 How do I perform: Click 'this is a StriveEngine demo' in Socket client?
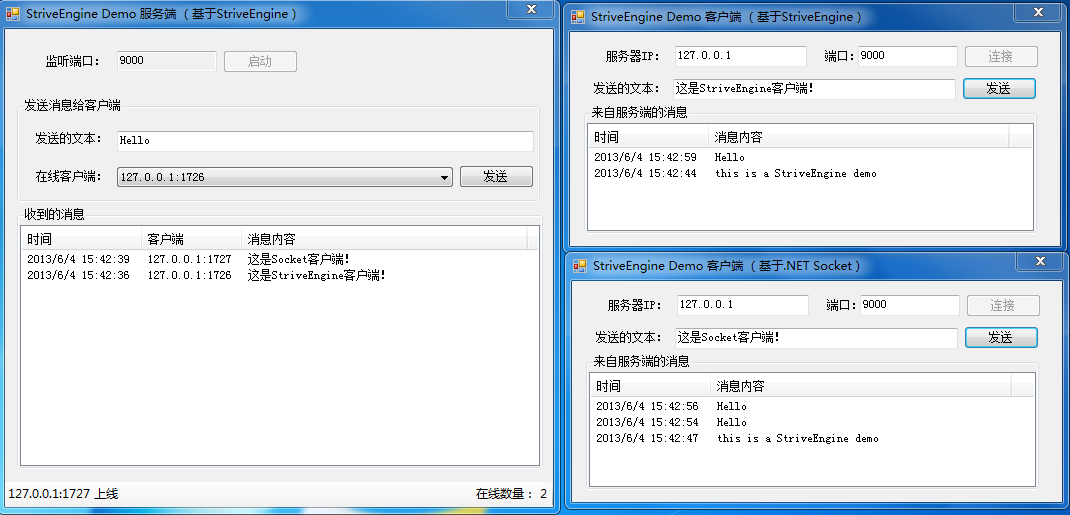(x=798, y=439)
